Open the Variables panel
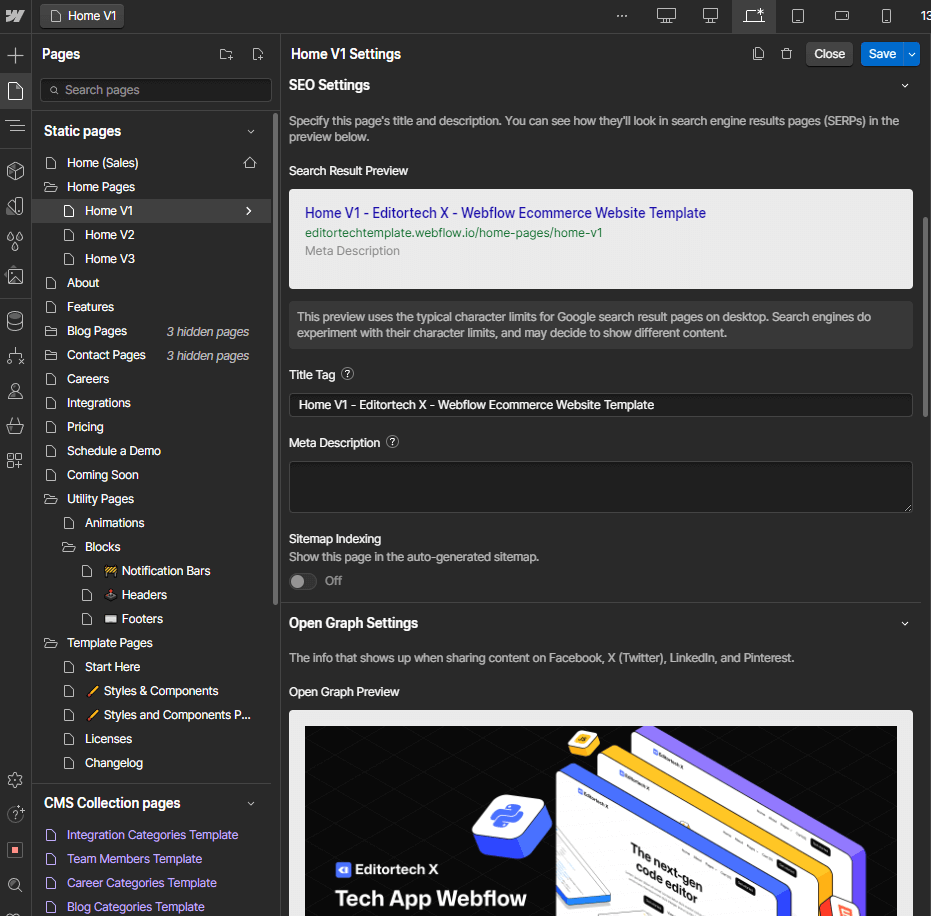 click(x=15, y=240)
